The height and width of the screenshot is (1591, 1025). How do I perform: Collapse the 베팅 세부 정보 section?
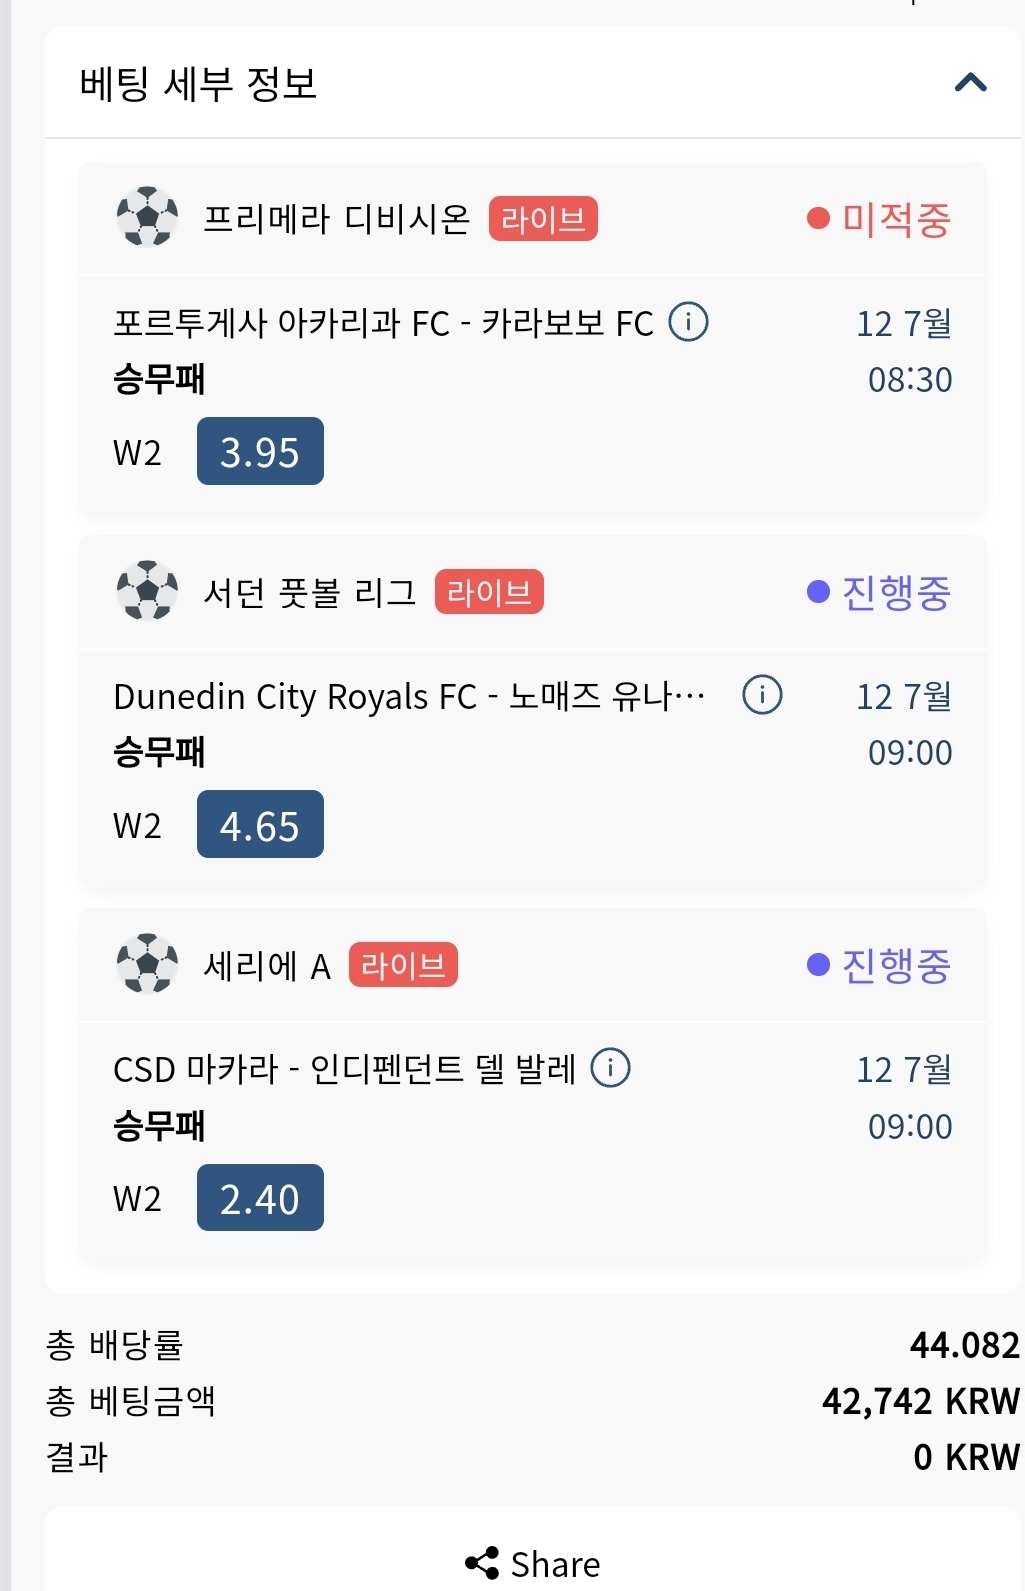pos(970,83)
